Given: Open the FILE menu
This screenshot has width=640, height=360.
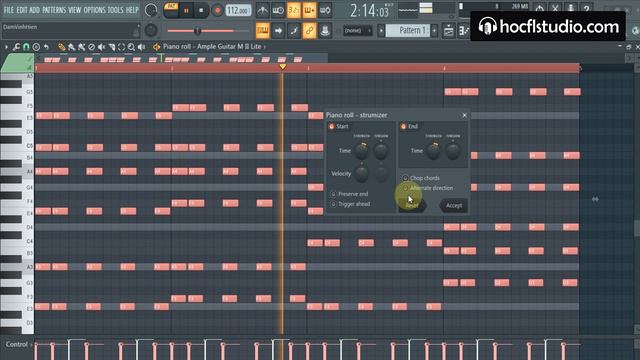Looking at the screenshot, I should (x=9, y=10).
